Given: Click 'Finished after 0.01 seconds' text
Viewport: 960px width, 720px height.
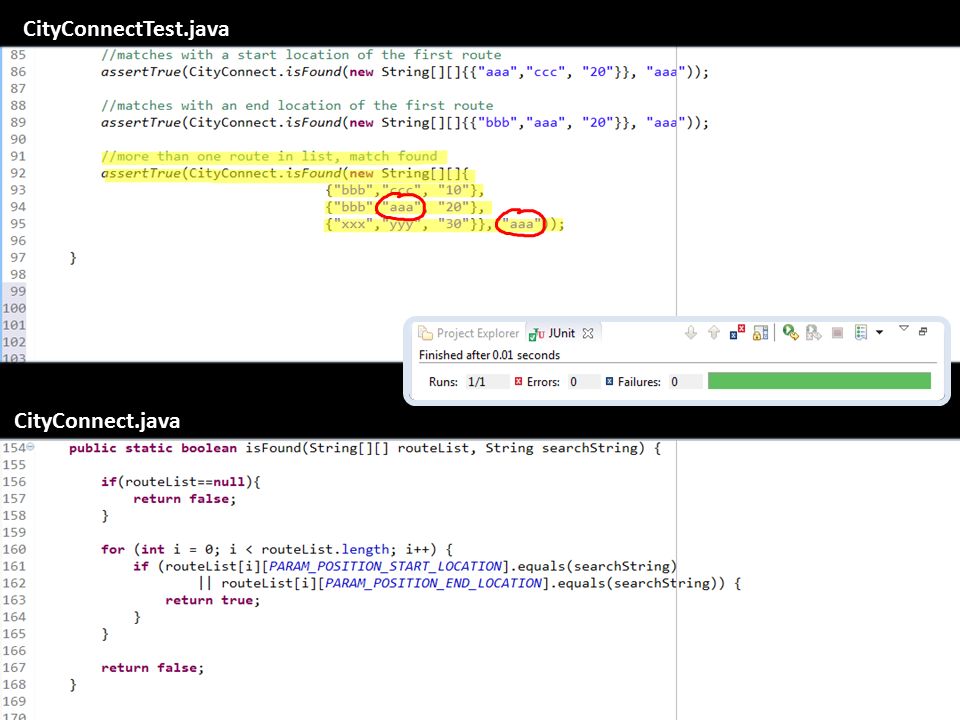Looking at the screenshot, I should coord(489,355).
